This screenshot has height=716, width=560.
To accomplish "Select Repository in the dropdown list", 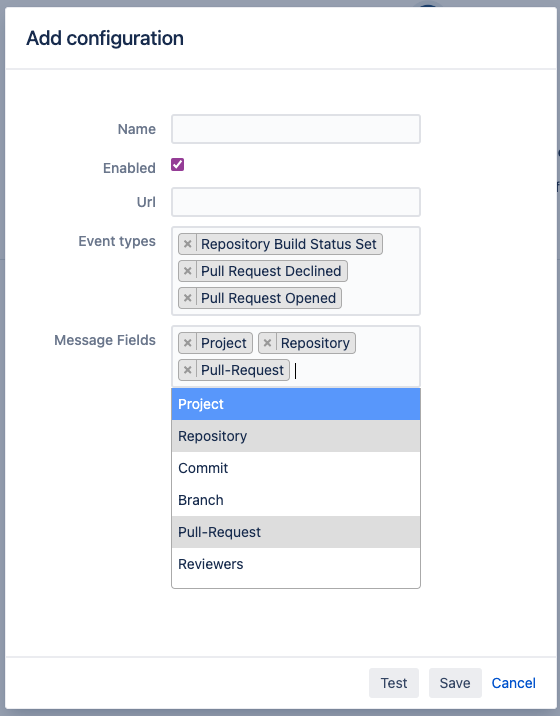I will tap(296, 436).
